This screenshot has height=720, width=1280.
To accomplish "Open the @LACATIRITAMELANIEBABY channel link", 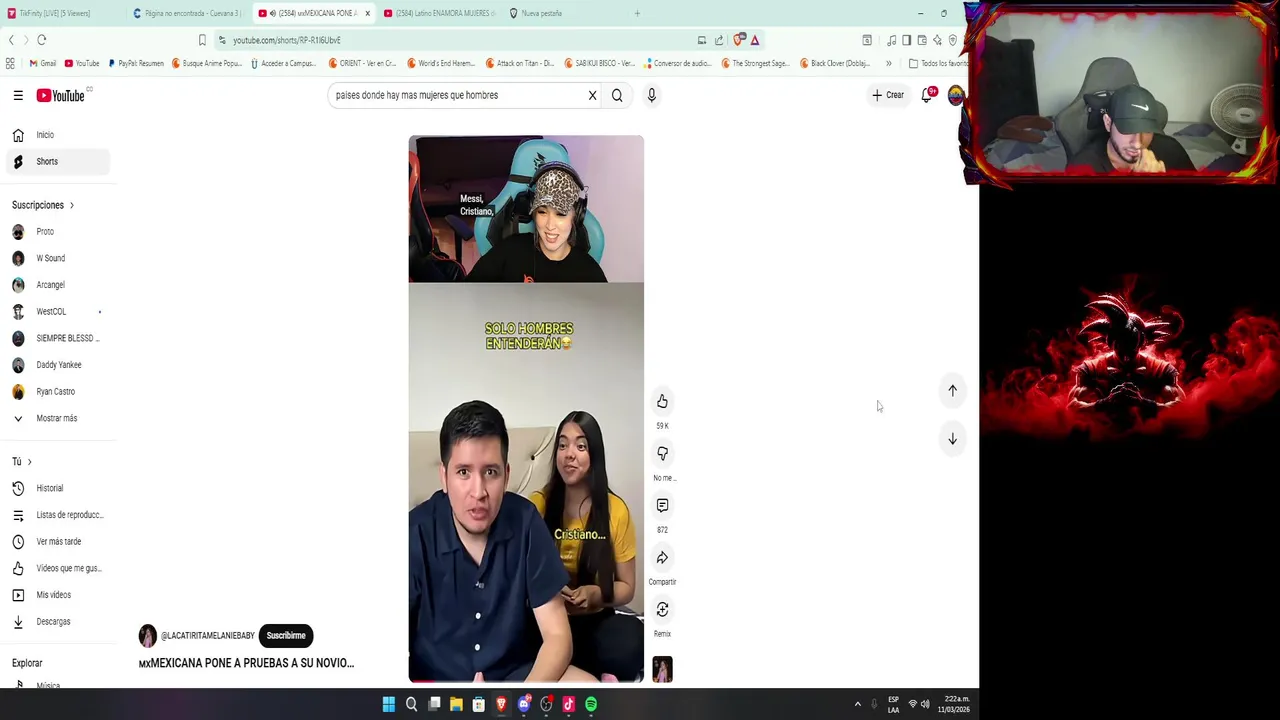I will tap(207, 635).
